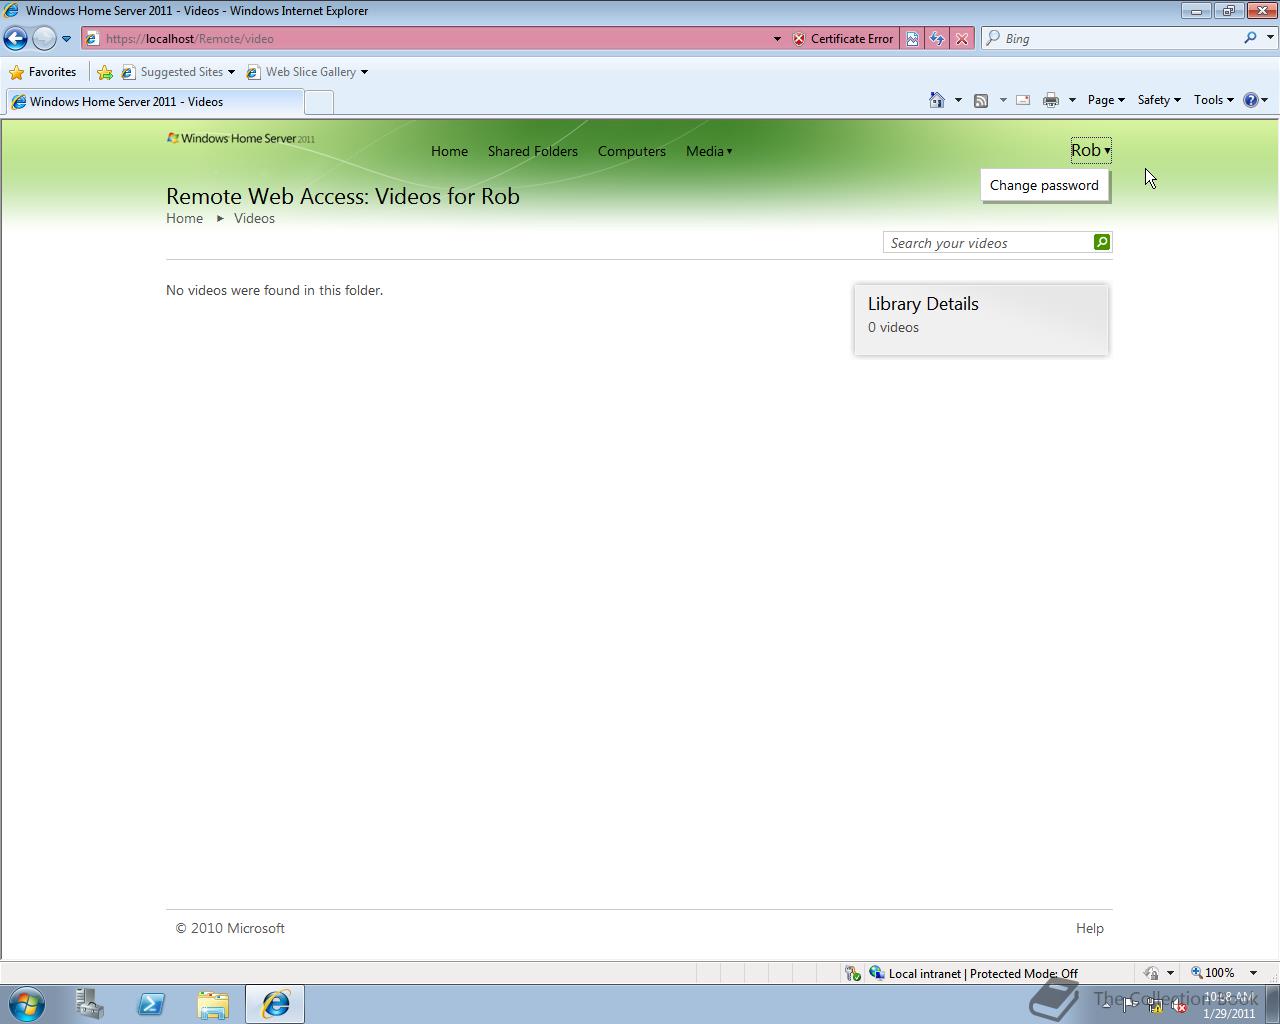
Task: Click the '0 videos' count text
Action: point(893,327)
